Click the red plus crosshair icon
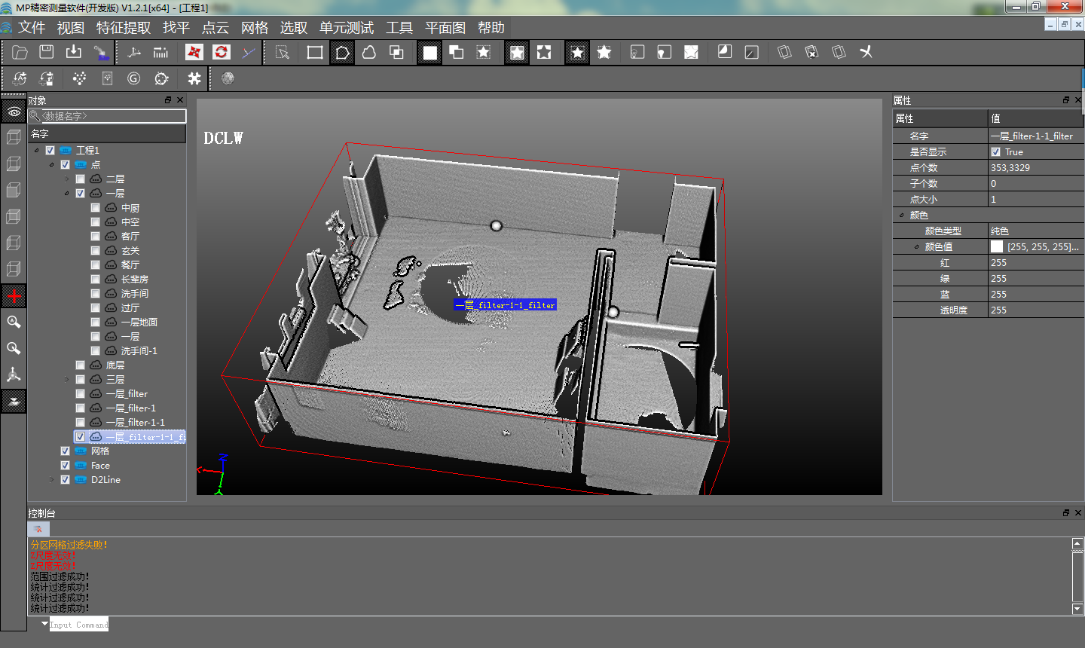 [x=14, y=297]
